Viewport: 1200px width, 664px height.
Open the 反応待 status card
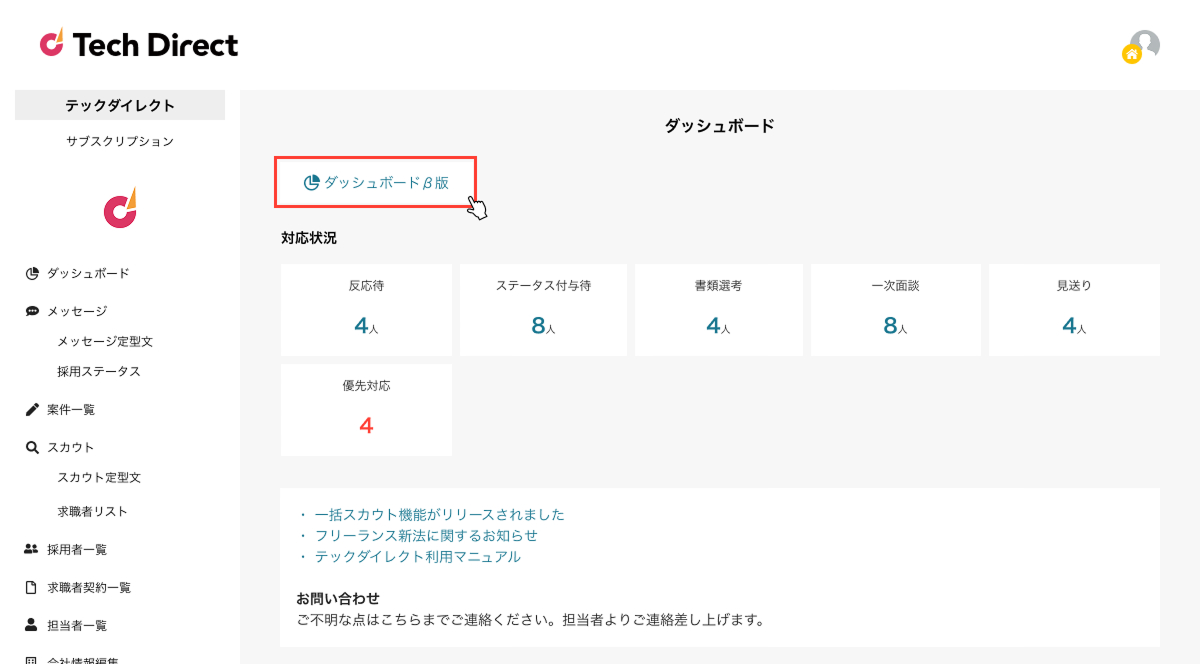point(366,310)
